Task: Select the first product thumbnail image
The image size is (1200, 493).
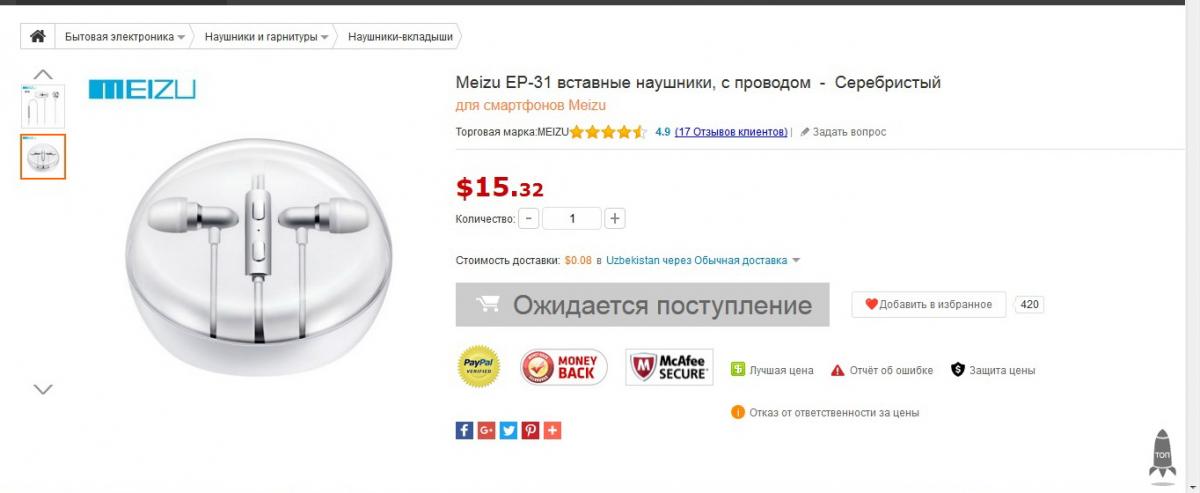Action: click(43, 106)
